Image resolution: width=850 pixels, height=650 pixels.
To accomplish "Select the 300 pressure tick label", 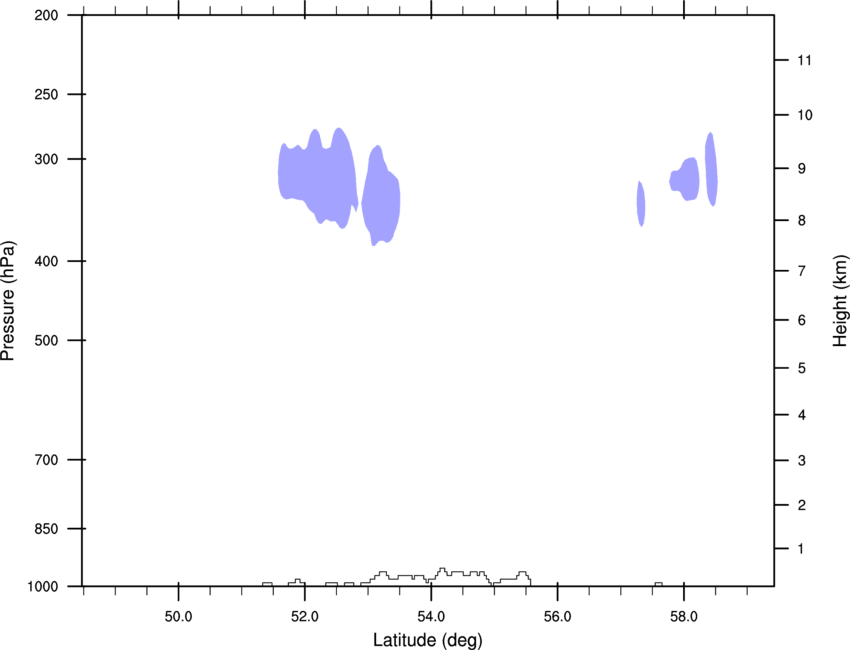I will point(46,159).
